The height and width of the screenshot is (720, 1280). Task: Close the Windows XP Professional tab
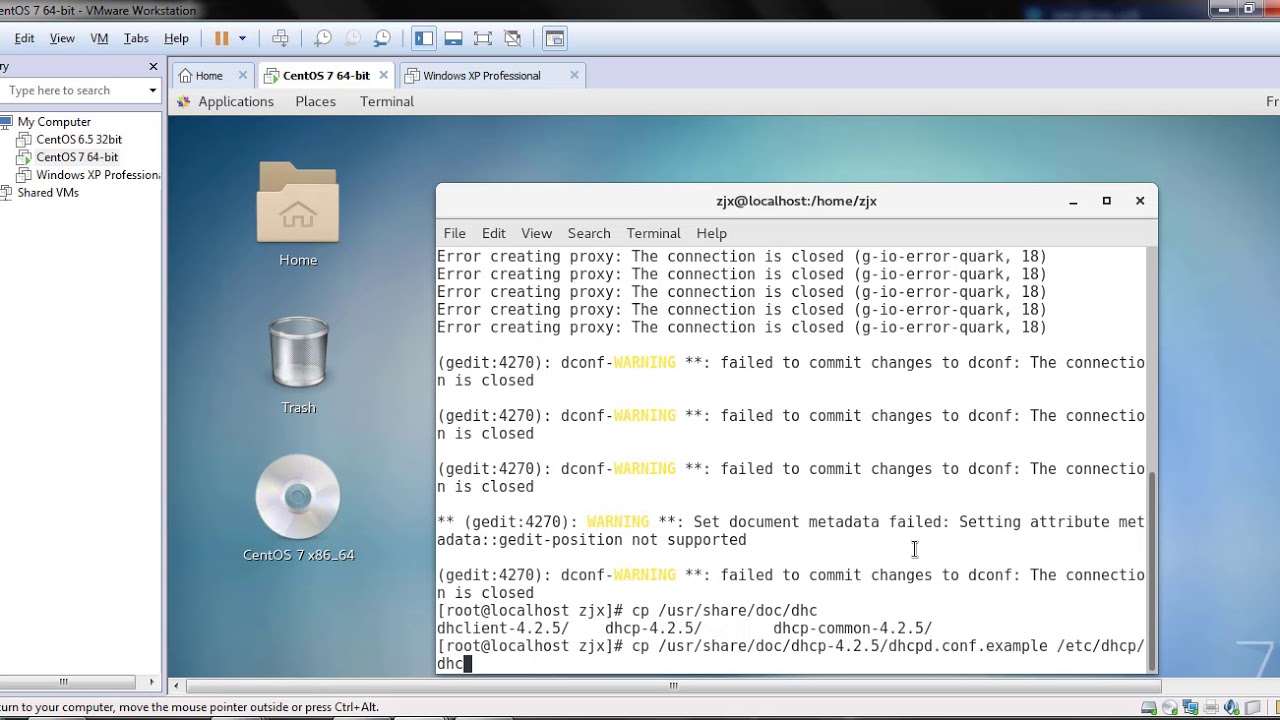pos(574,75)
